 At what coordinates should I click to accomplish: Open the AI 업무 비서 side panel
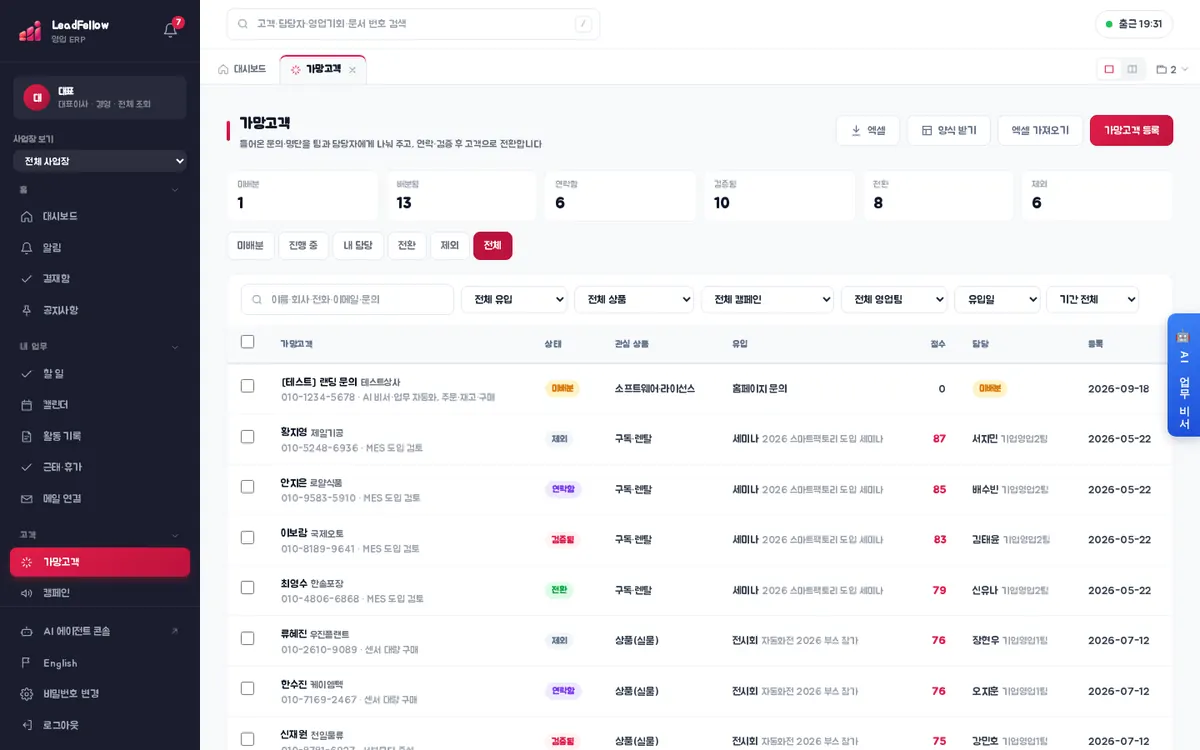point(1183,375)
